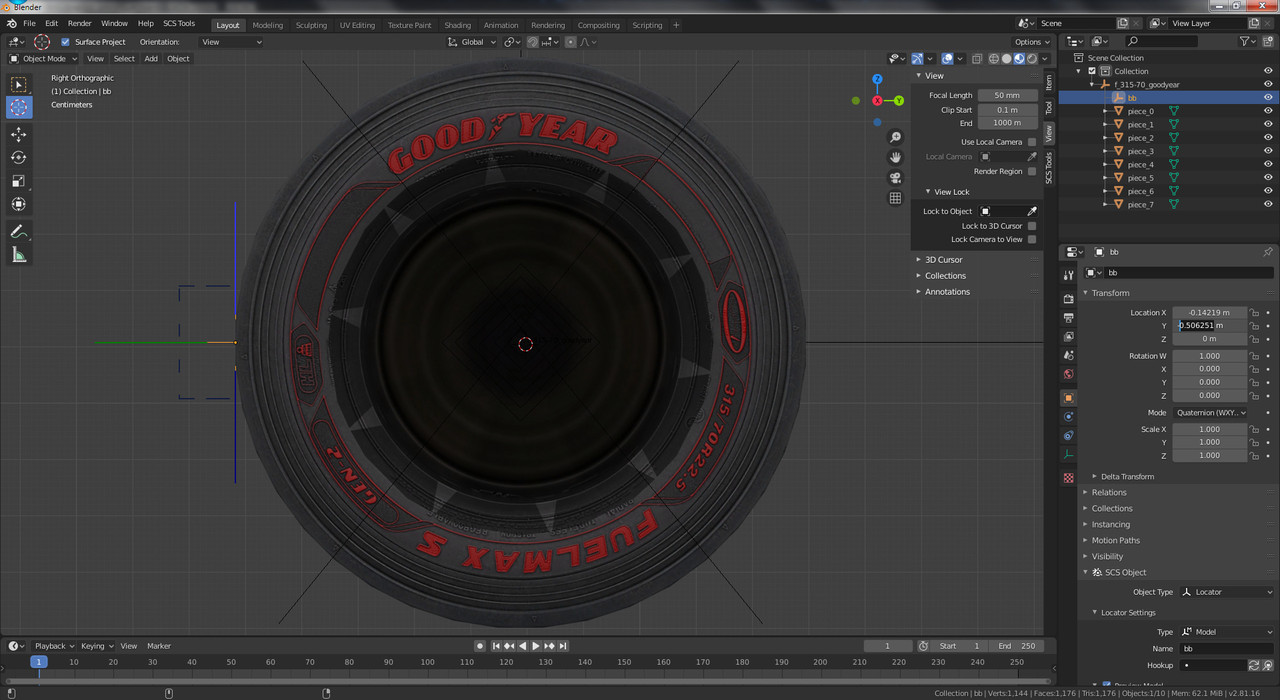Open the SCS Tools sidebar tab
The height and width of the screenshot is (700, 1280).
tap(1049, 168)
